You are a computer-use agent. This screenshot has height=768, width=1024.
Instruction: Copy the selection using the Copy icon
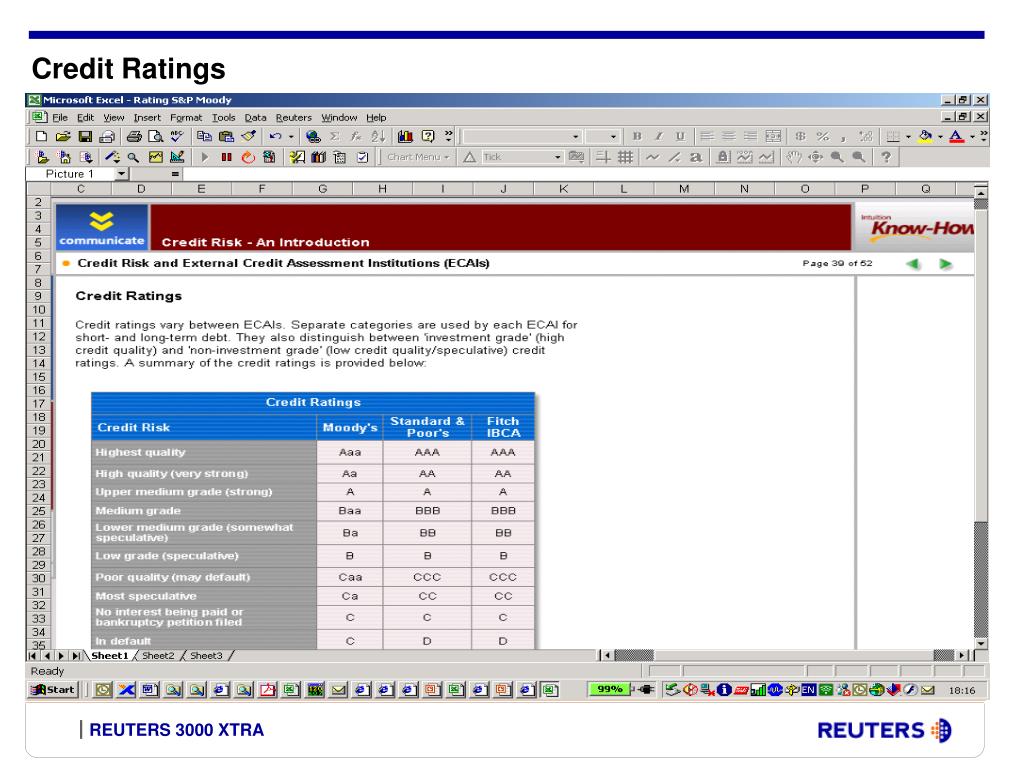[x=204, y=136]
